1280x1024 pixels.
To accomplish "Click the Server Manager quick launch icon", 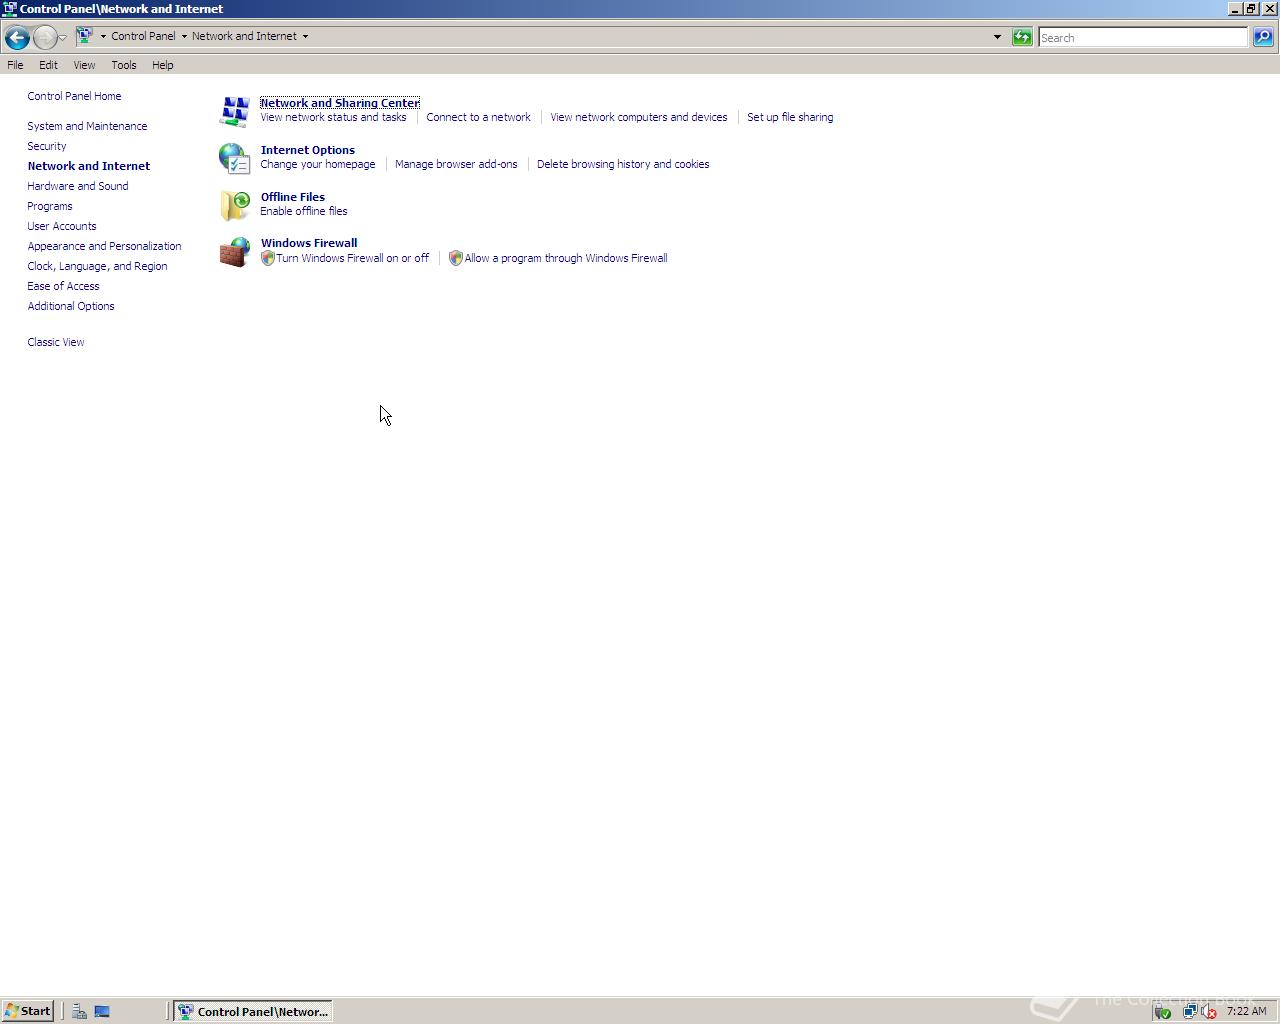I will (x=79, y=1011).
